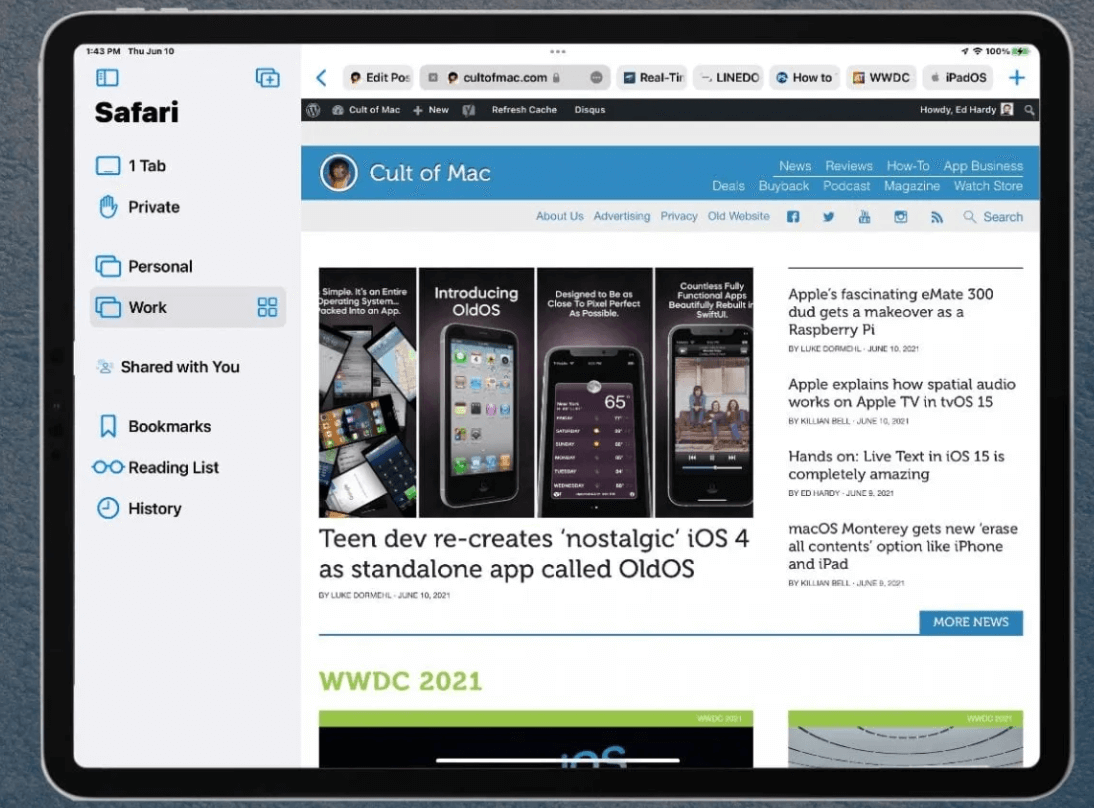1094x808 pixels.
Task: Click the Cult of Mac logo avatar
Action: (338, 172)
